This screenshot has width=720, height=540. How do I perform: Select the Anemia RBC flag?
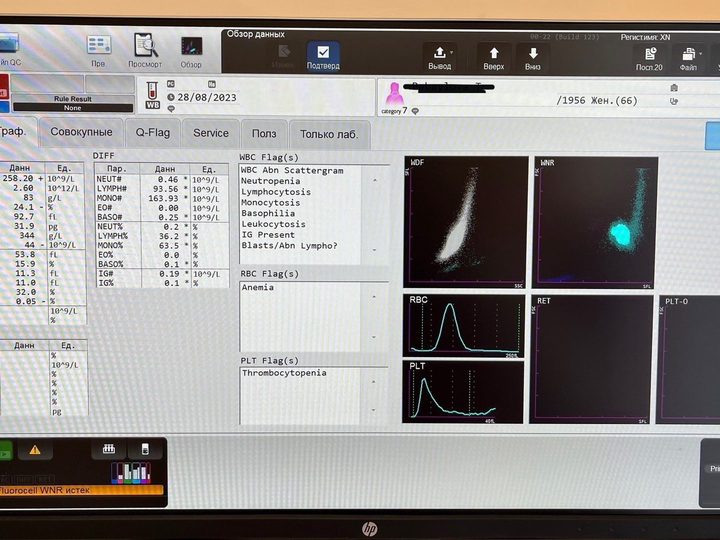click(x=258, y=287)
